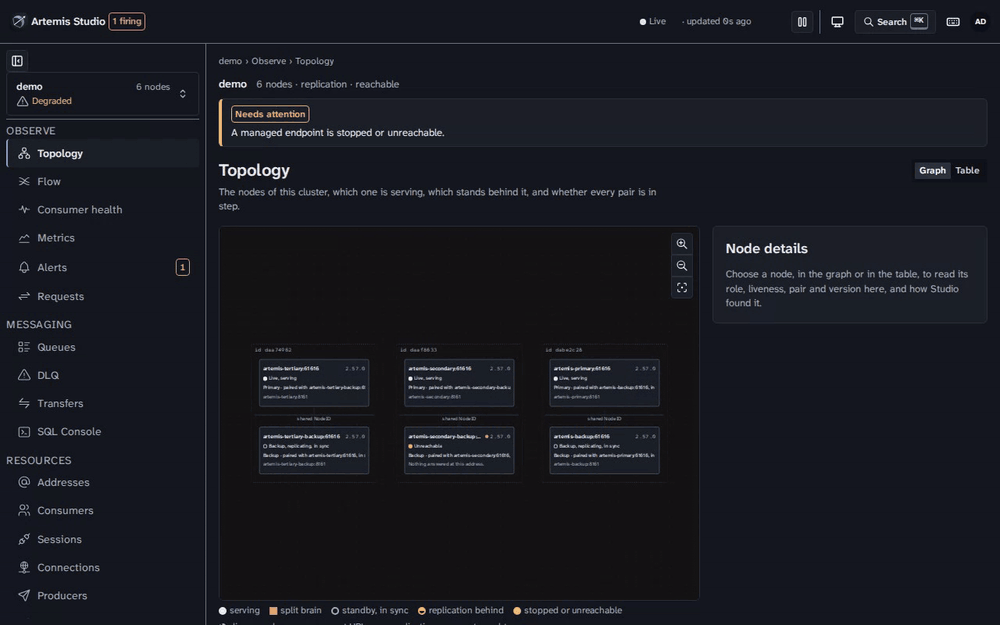
Task: Open the DLQ page
Action: click(x=103, y=375)
